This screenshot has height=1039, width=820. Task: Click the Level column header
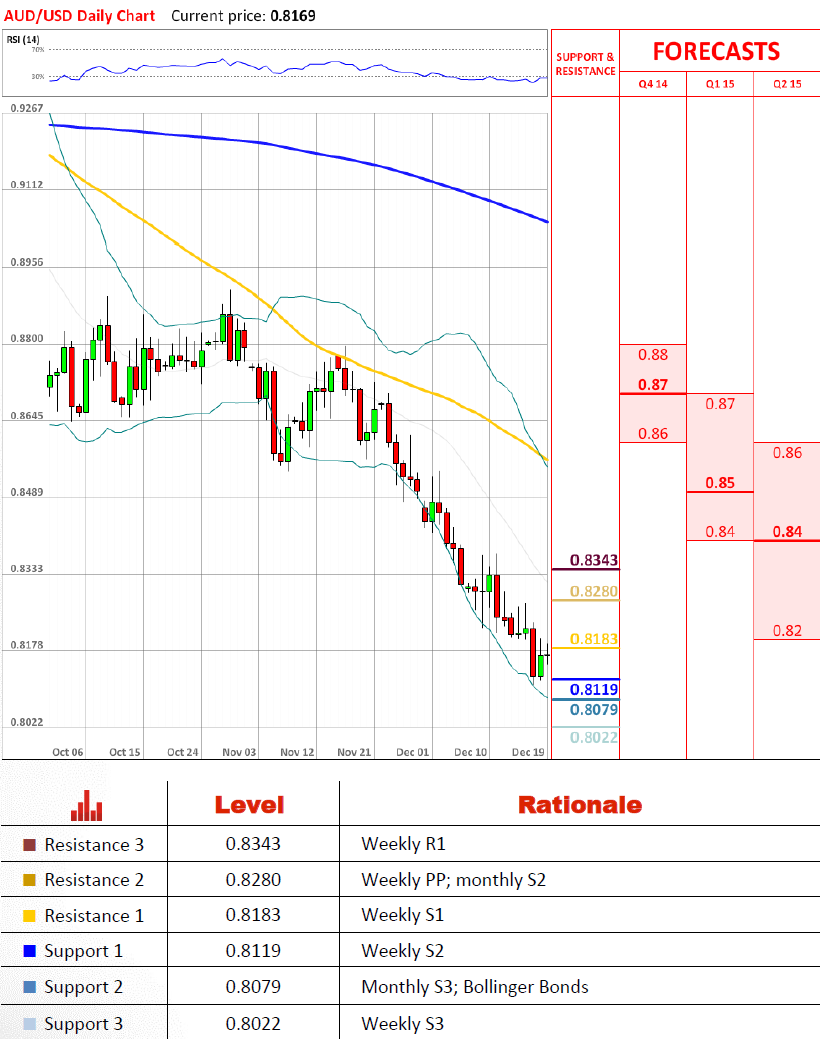(250, 805)
